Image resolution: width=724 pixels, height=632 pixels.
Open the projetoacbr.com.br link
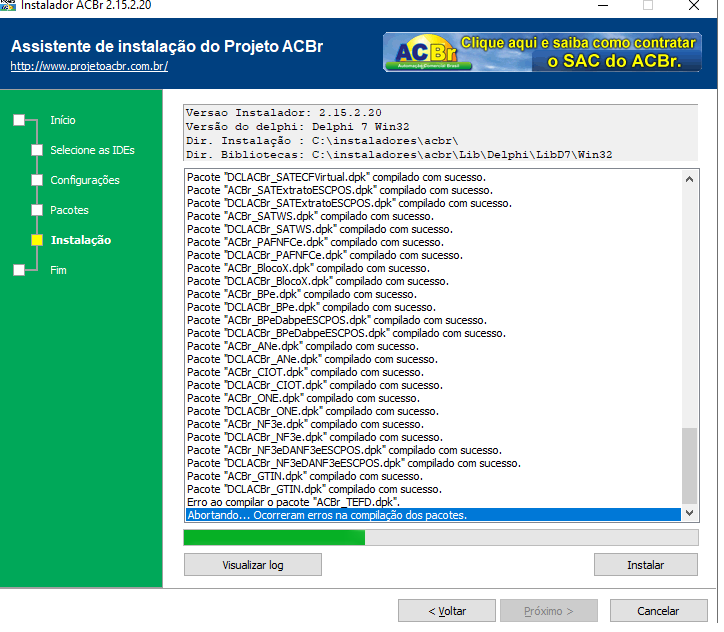(x=89, y=66)
